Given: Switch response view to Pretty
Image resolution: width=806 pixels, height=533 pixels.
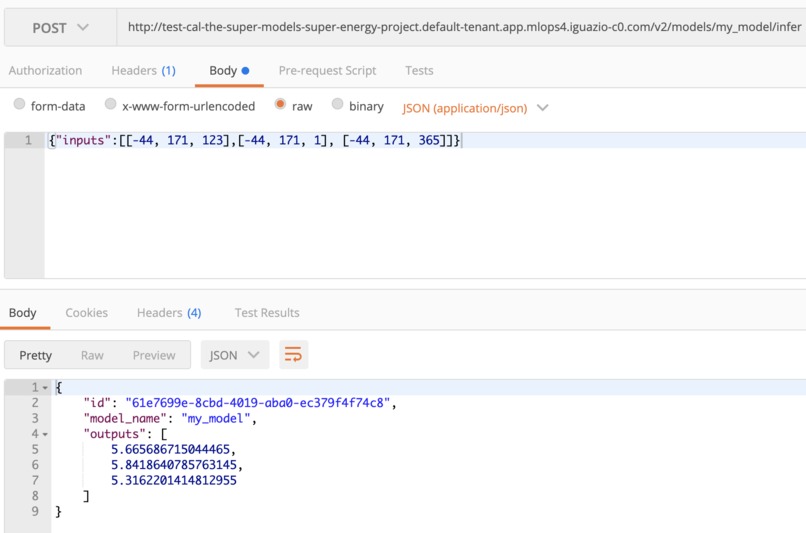Looking at the screenshot, I should (x=35, y=355).
